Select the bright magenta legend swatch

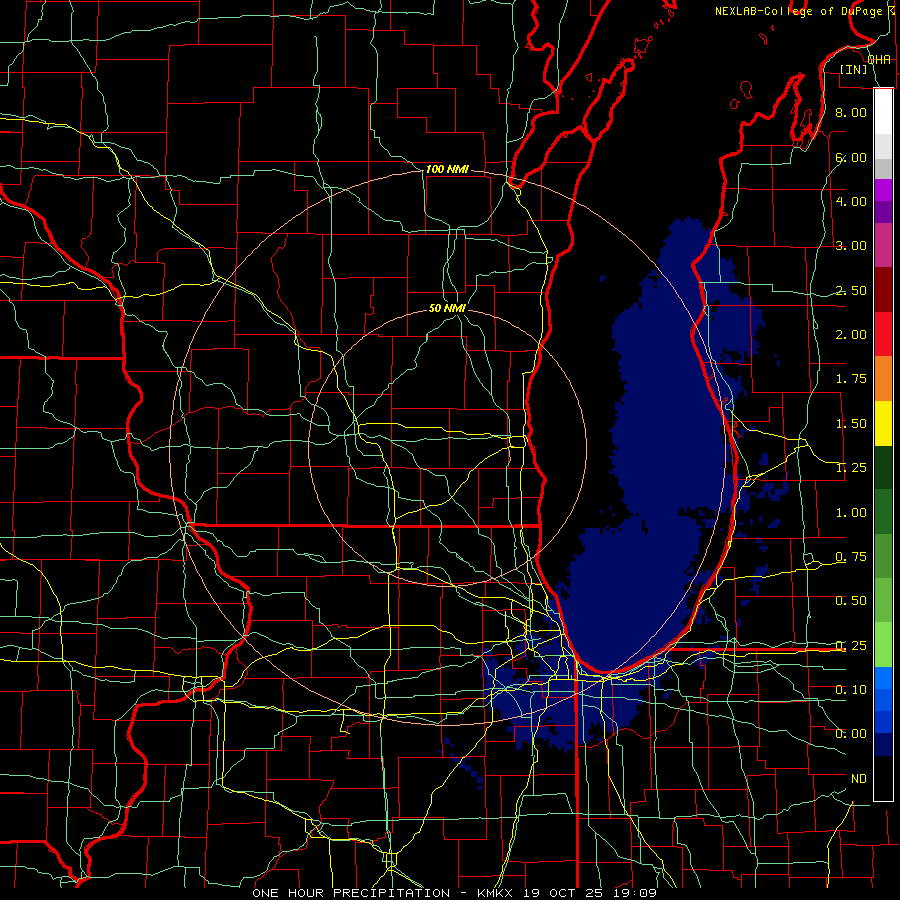883,190
